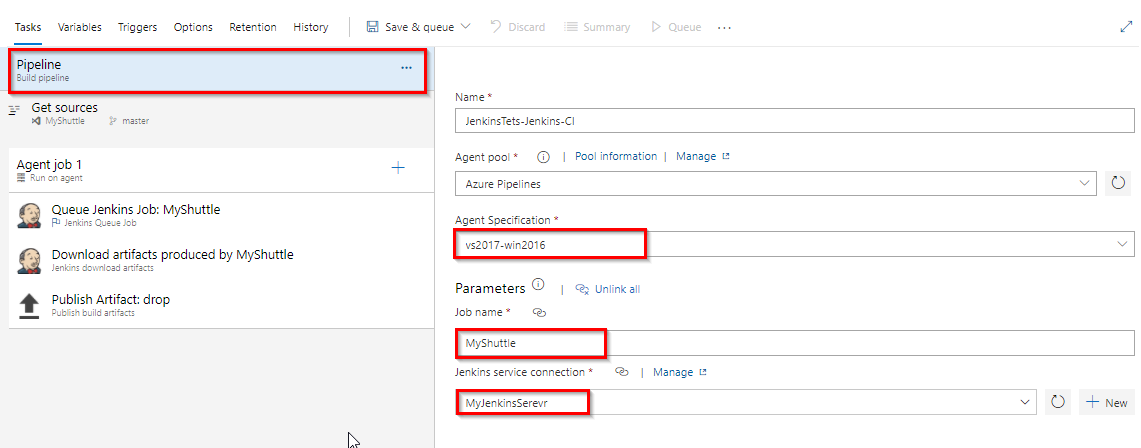Open the Pipeline row ellipsis menu
1141x448 pixels.
pyautogui.click(x=406, y=68)
